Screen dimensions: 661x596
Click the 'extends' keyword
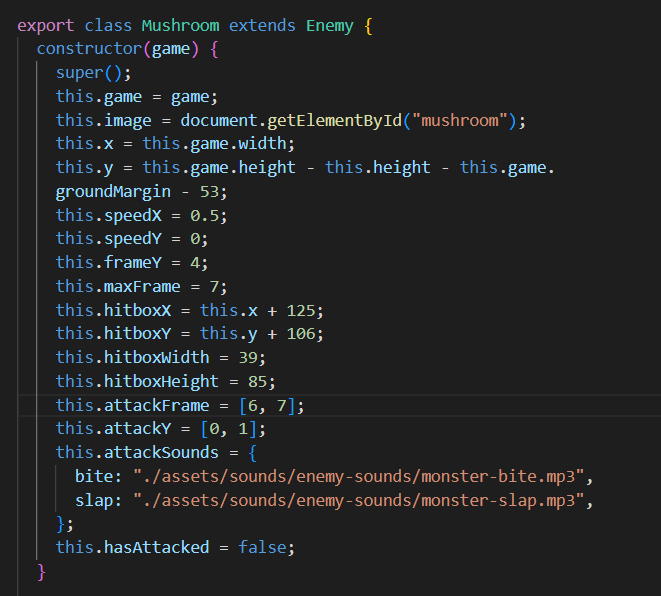tap(262, 26)
